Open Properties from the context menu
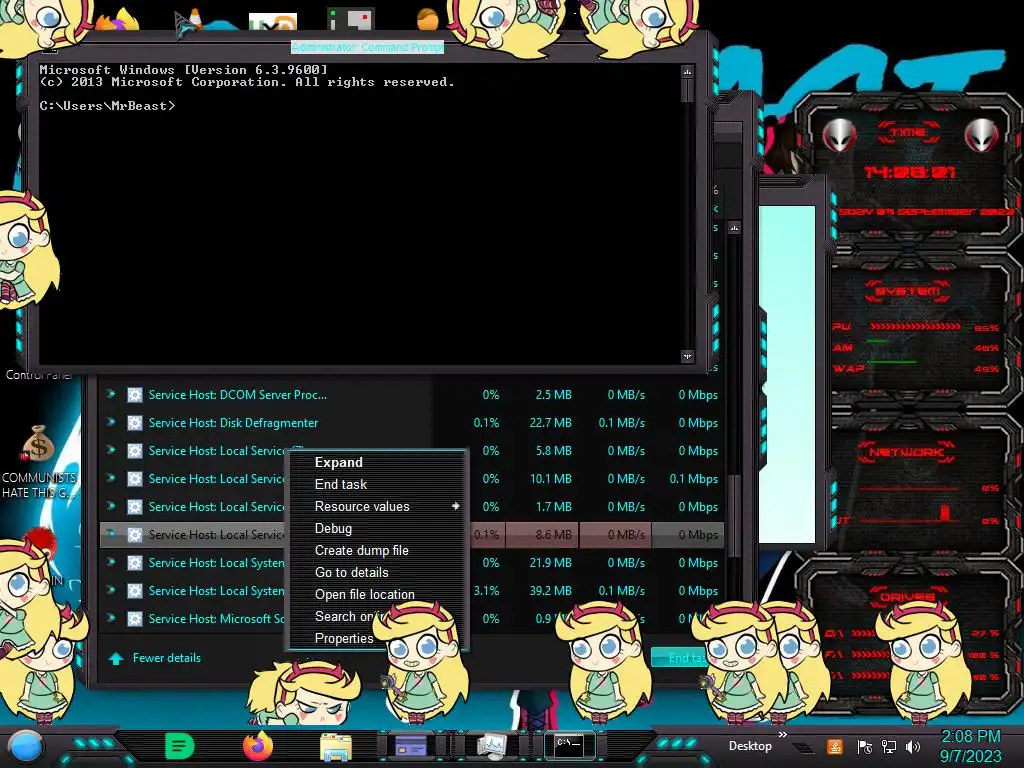 coord(344,639)
